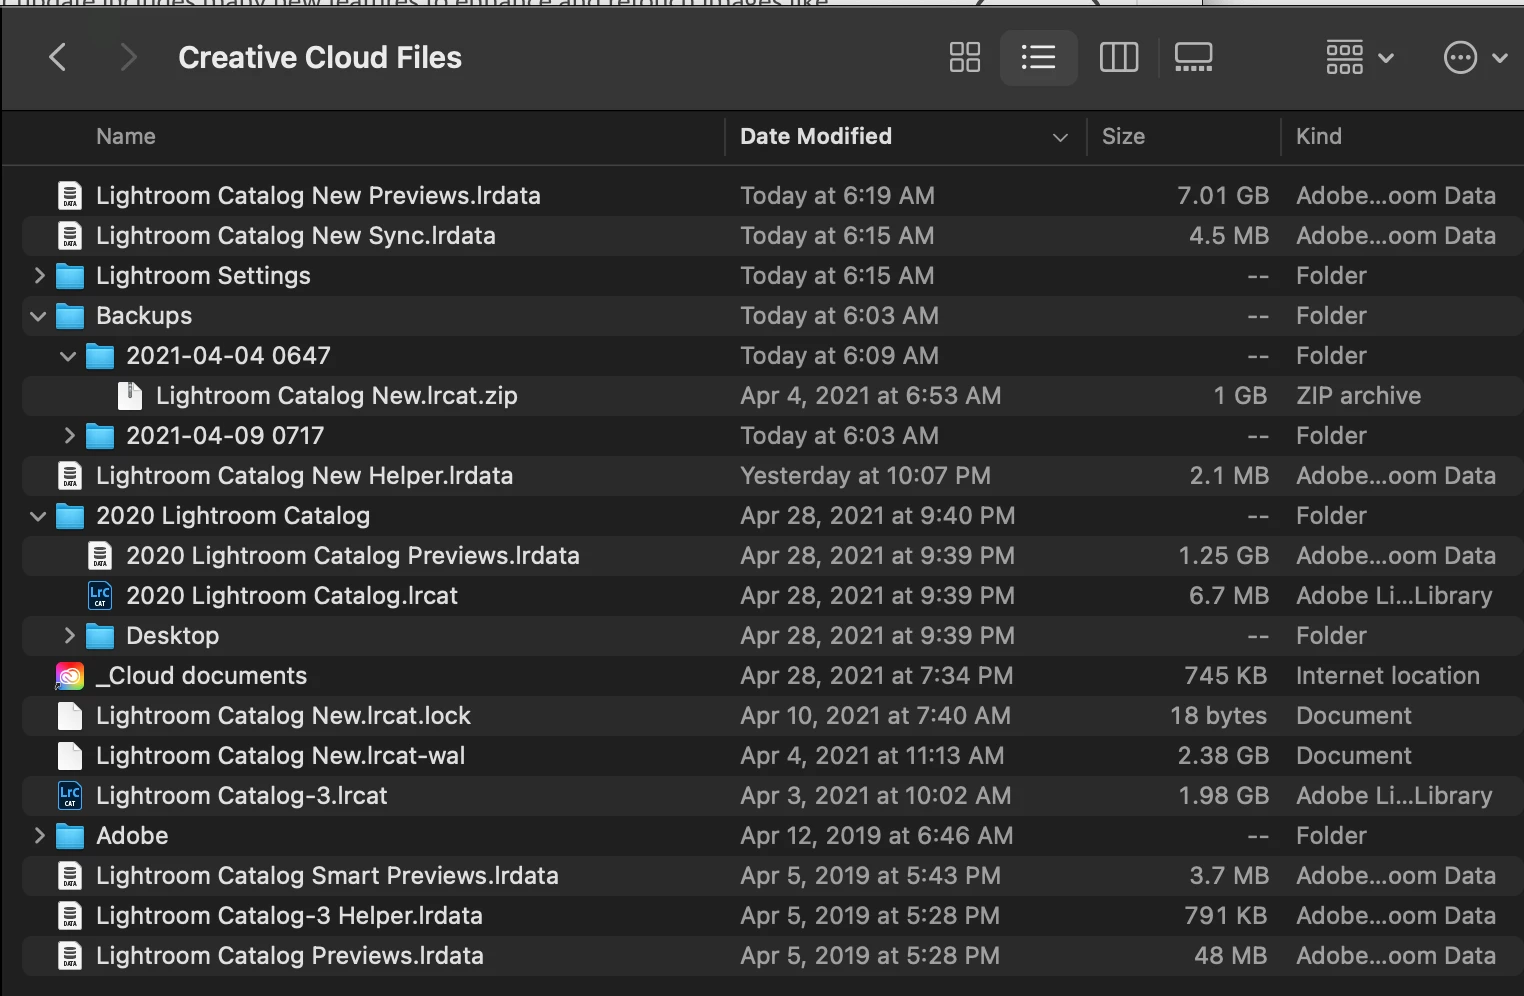Select the Lightroom Catalog New.lrcat.zip archive icon
The height and width of the screenshot is (996, 1524).
[x=130, y=396]
